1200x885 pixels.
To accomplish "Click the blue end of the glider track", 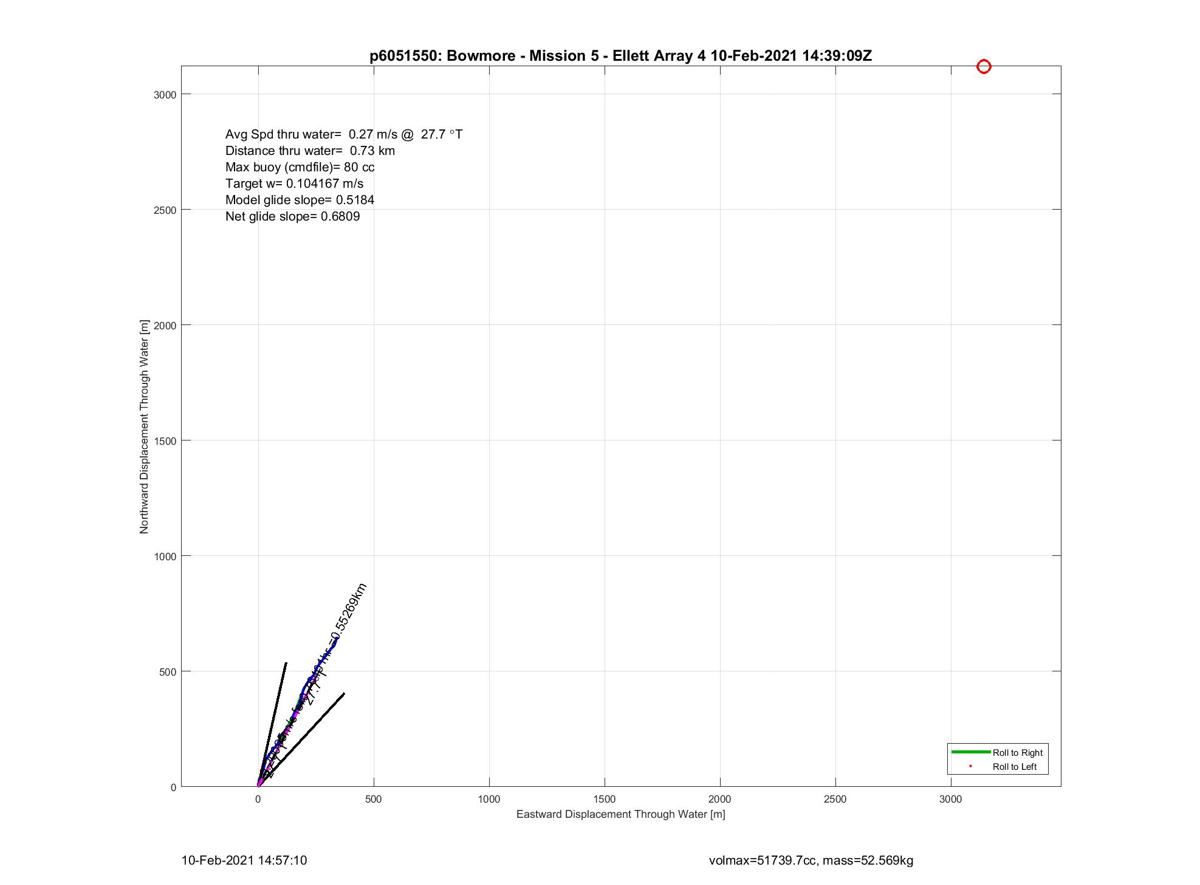I will [x=334, y=641].
